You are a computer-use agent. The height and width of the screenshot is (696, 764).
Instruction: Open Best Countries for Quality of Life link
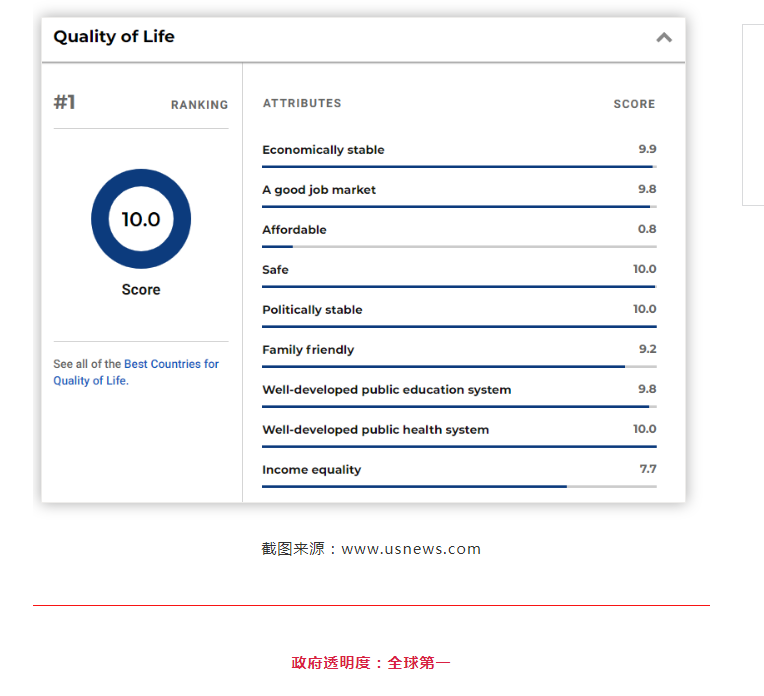171,364
